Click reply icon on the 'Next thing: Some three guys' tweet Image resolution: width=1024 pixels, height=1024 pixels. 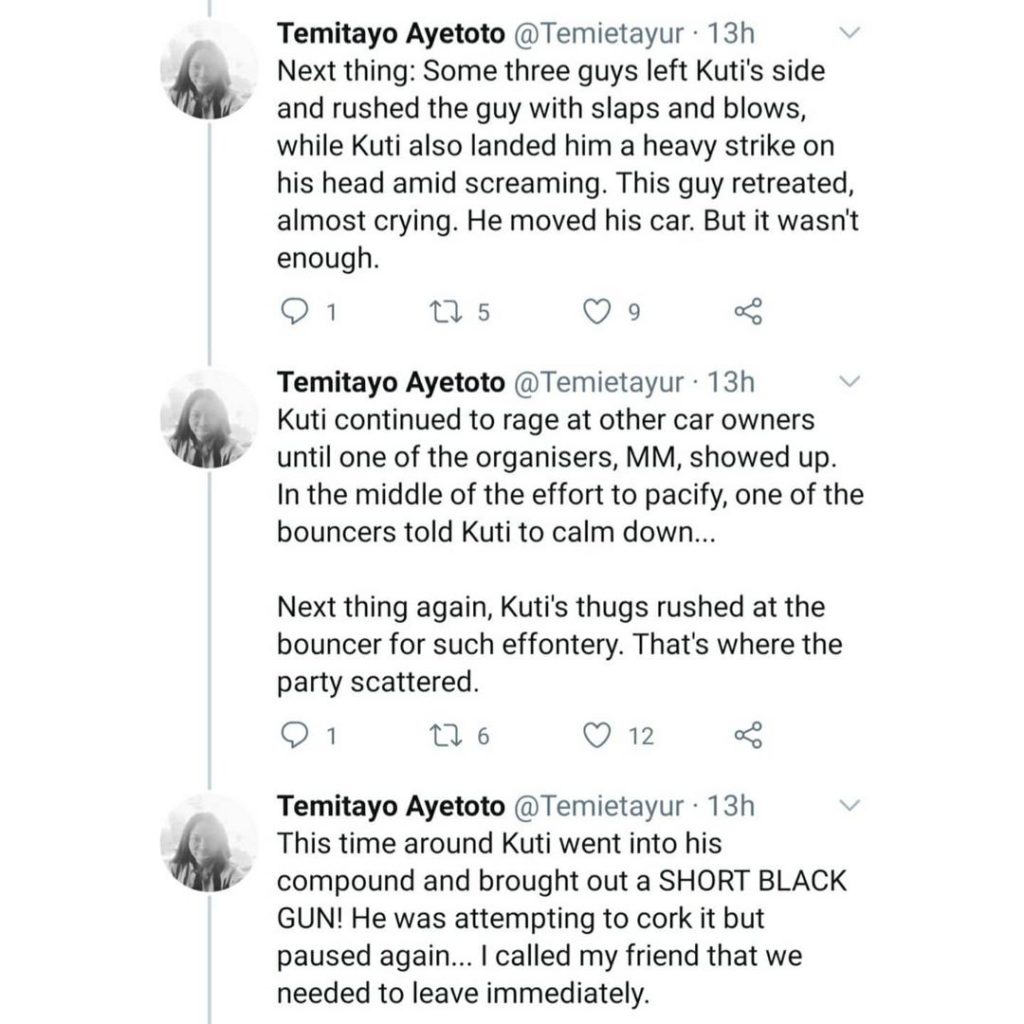pos(293,313)
